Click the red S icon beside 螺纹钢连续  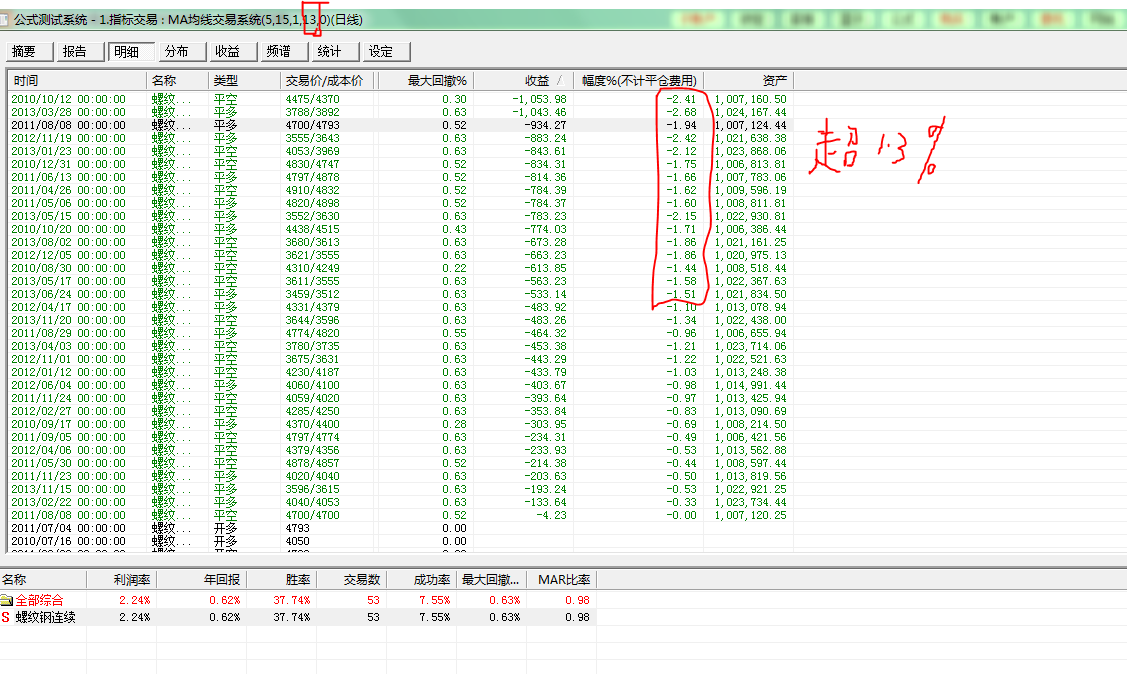pyautogui.click(x=6, y=617)
